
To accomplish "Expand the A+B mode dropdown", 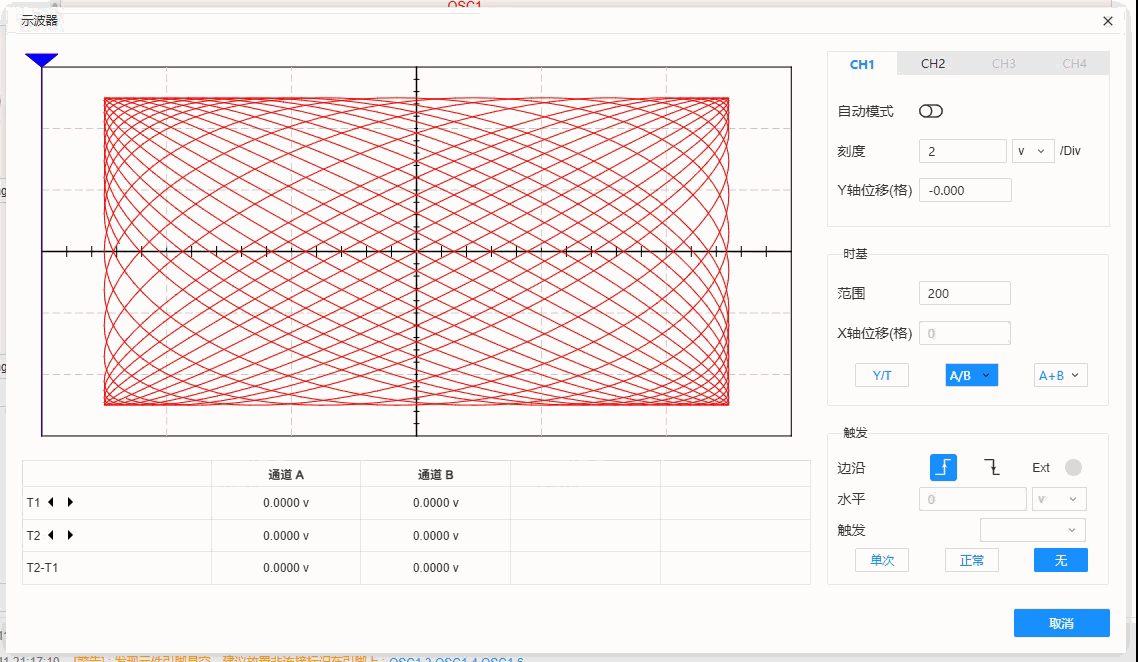I will (x=1060, y=375).
